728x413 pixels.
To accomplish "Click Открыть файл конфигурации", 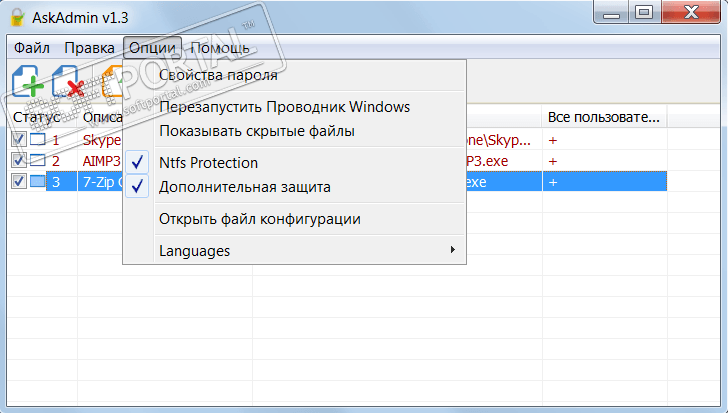I will click(259, 219).
